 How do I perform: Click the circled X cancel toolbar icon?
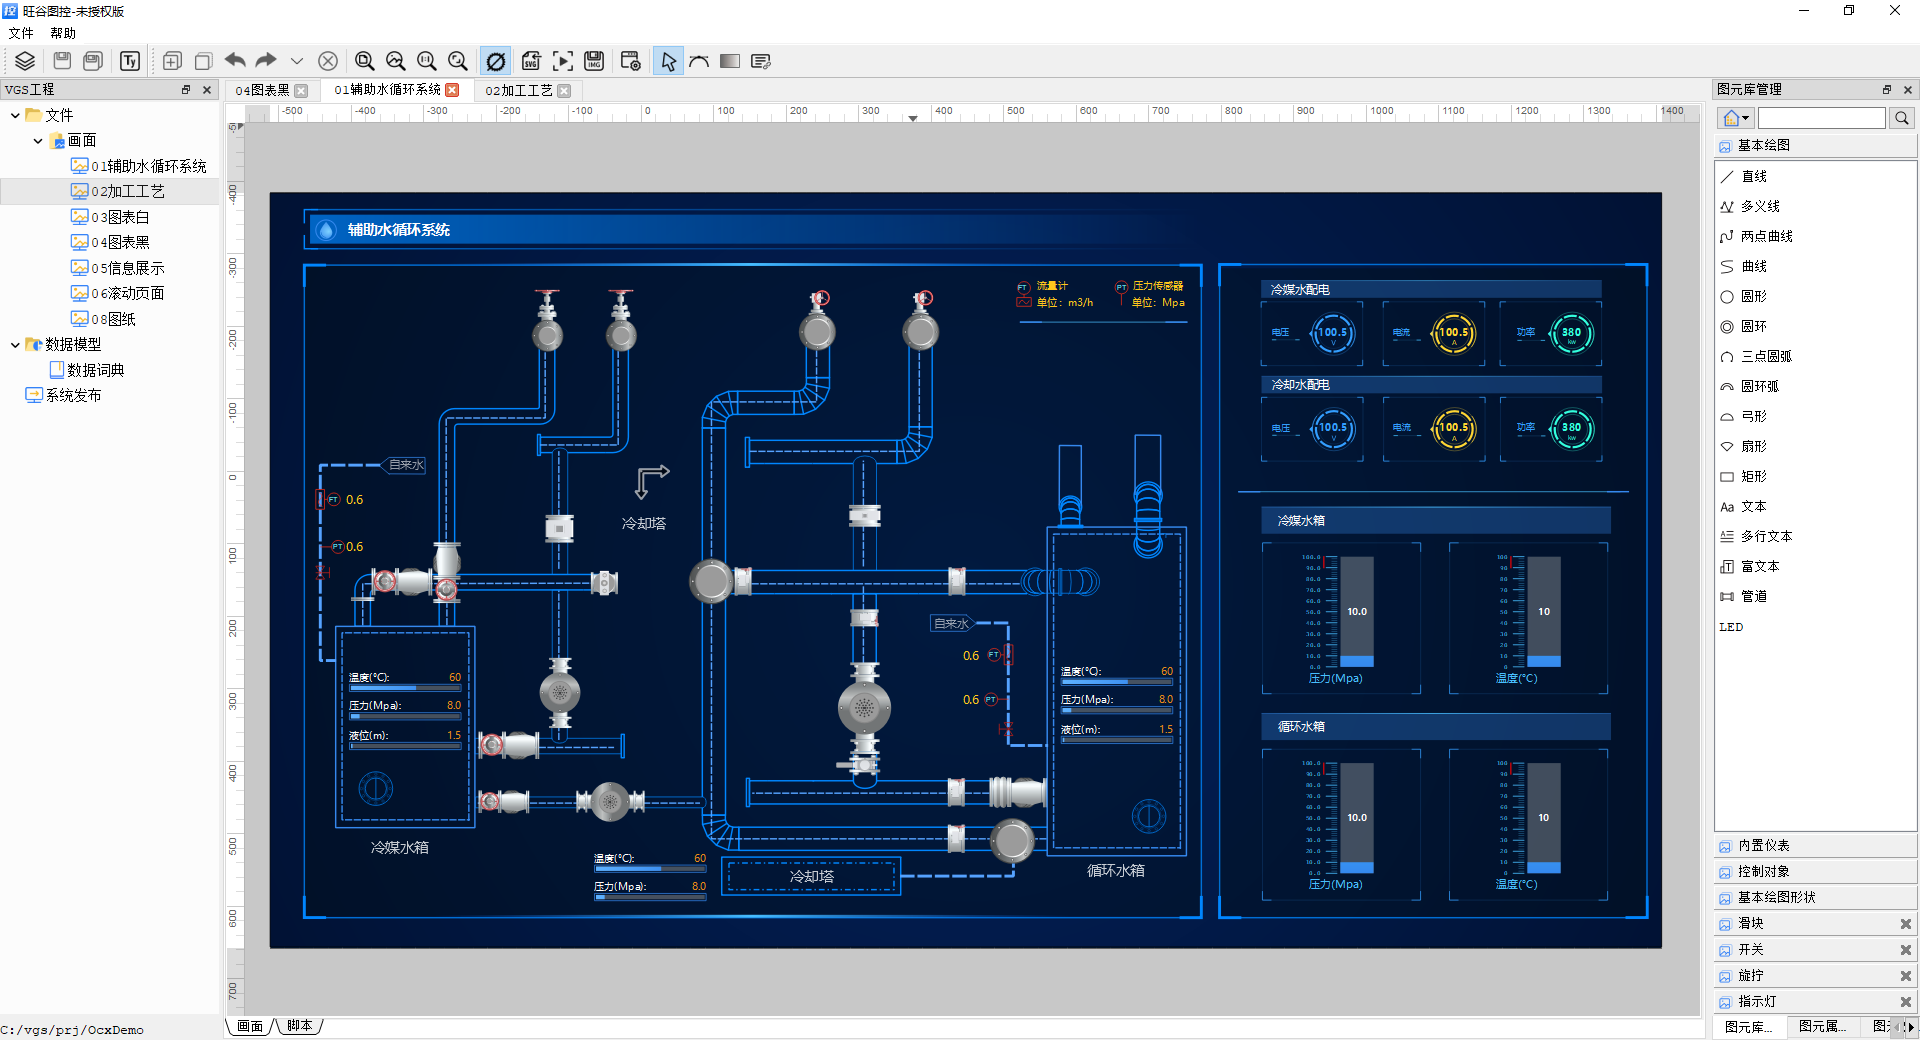[328, 61]
